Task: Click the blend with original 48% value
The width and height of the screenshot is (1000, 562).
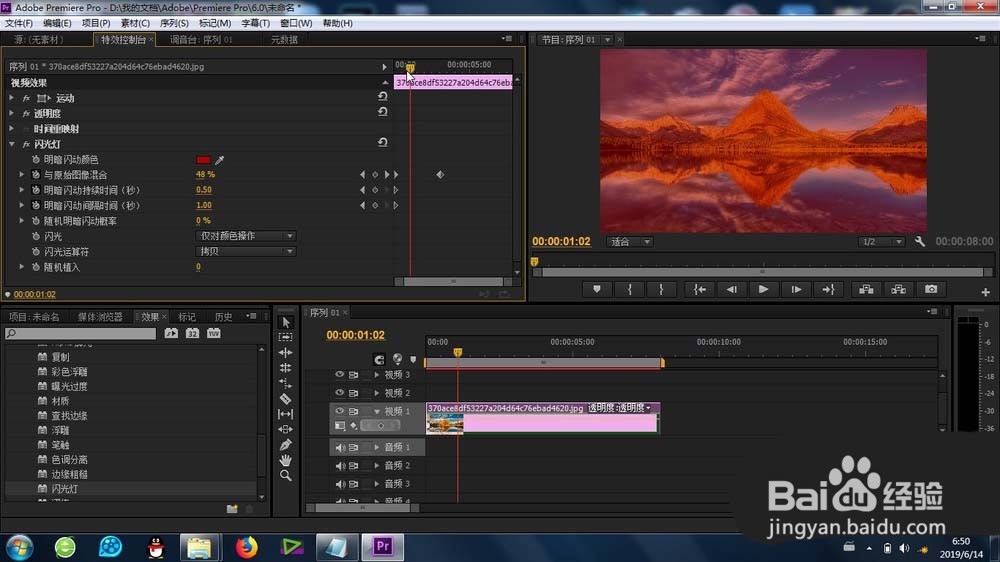Action: 205,175
